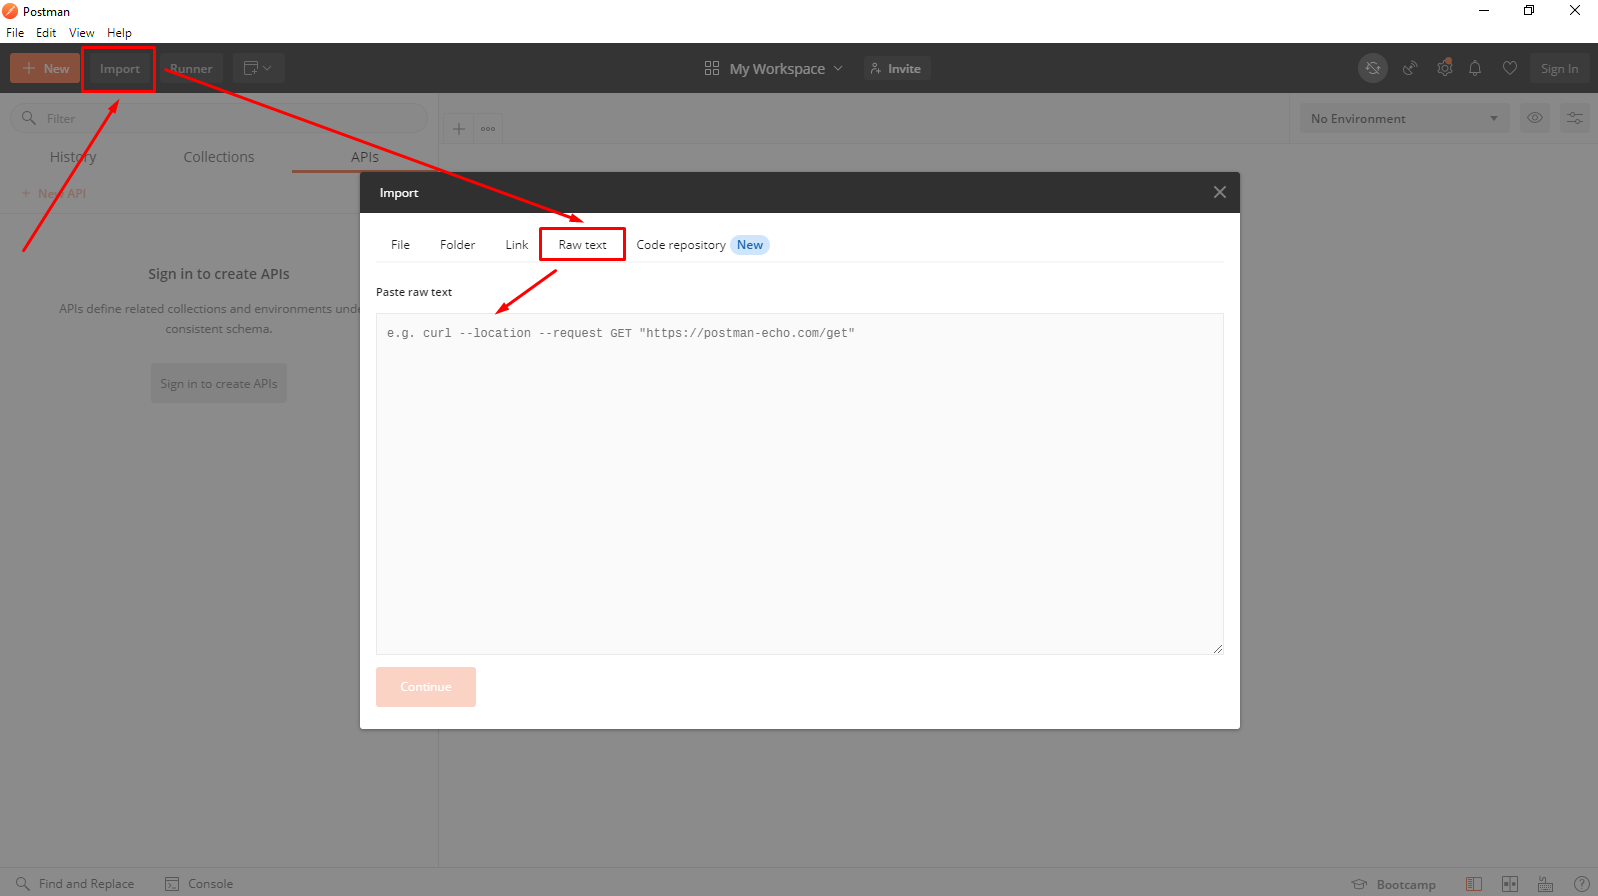Select the Code repository tab
Screen dimensions: 1598x896
pos(703,245)
